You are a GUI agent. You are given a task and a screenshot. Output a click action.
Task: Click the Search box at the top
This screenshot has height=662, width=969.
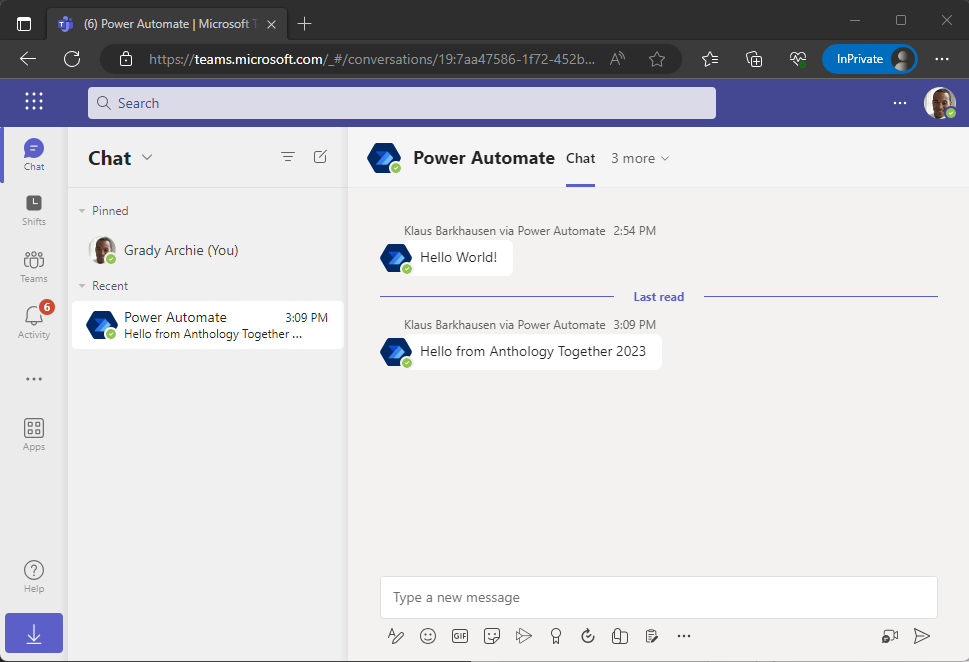[x=402, y=103]
